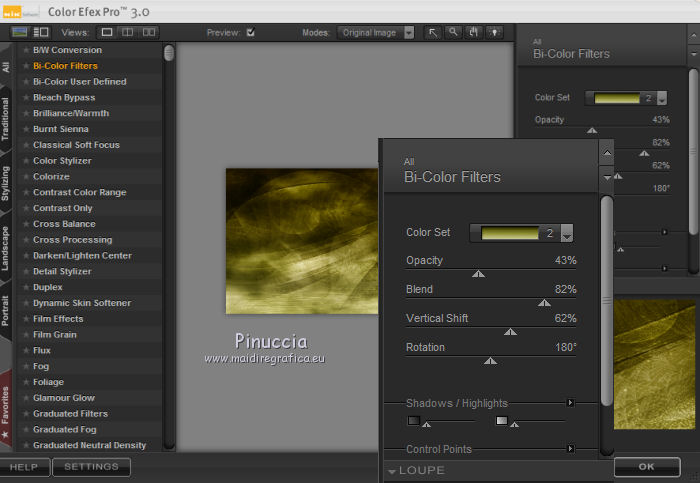
Task: Click the Rotation slider handle in enlarged panel
Action: (x=490, y=361)
